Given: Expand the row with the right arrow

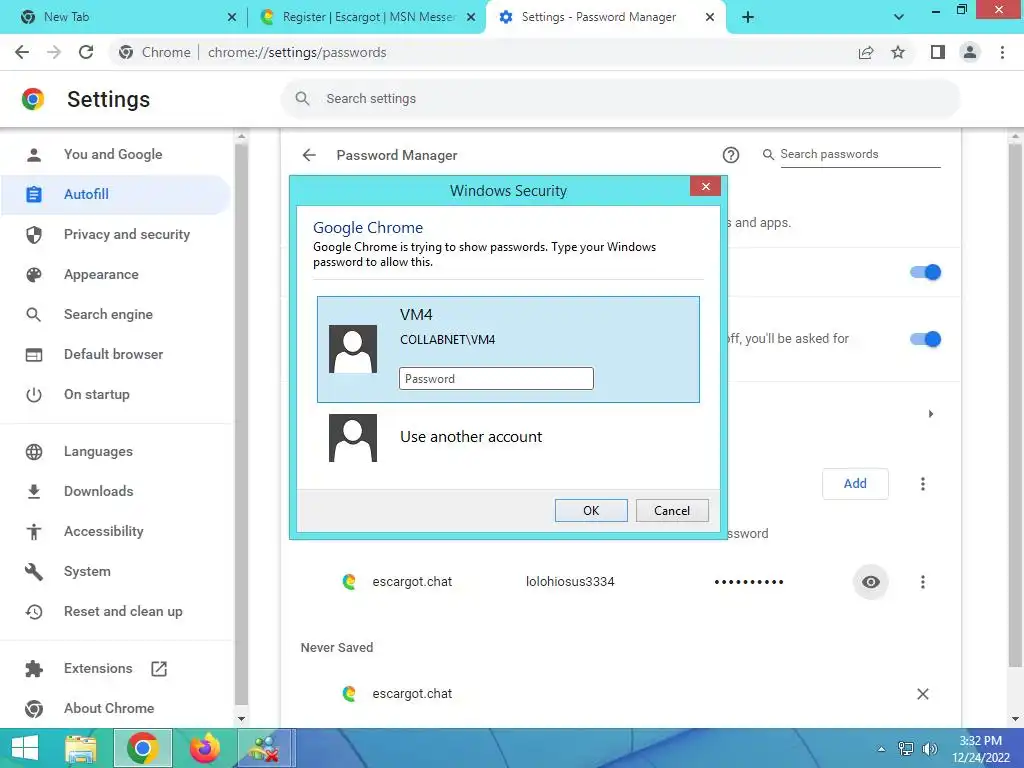Looking at the screenshot, I should (931, 414).
